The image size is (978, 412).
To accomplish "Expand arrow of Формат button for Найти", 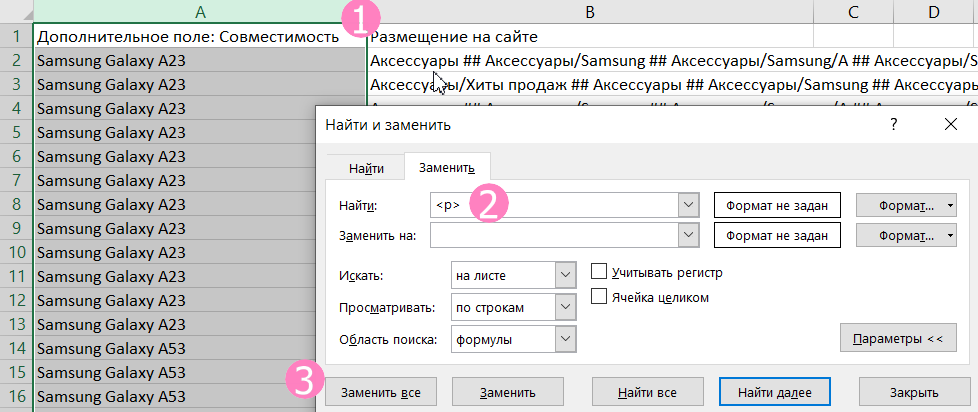I will click(949, 205).
